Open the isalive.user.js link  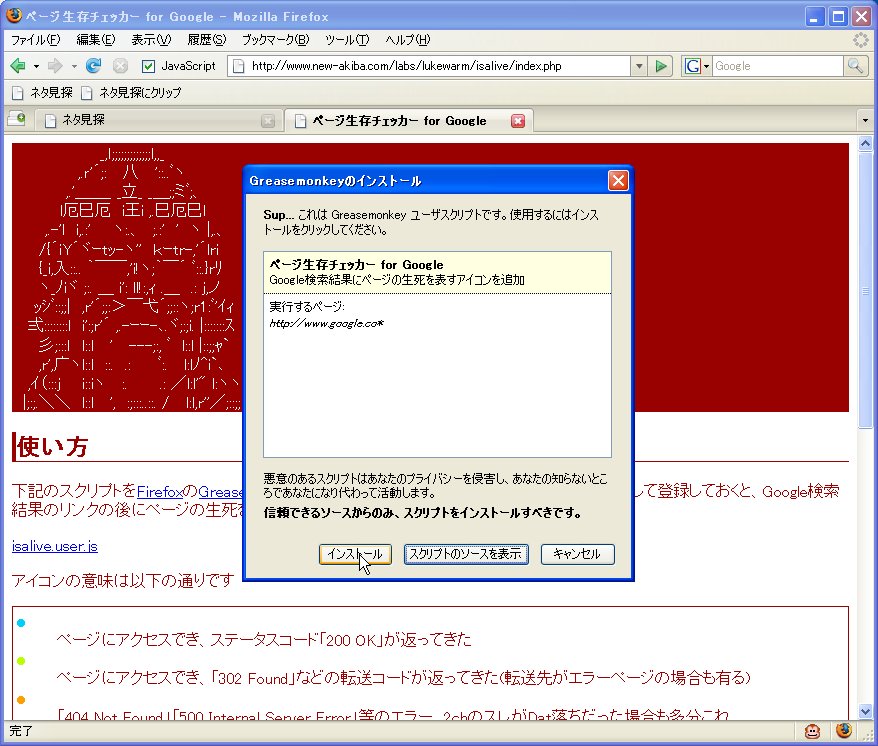tap(55, 546)
